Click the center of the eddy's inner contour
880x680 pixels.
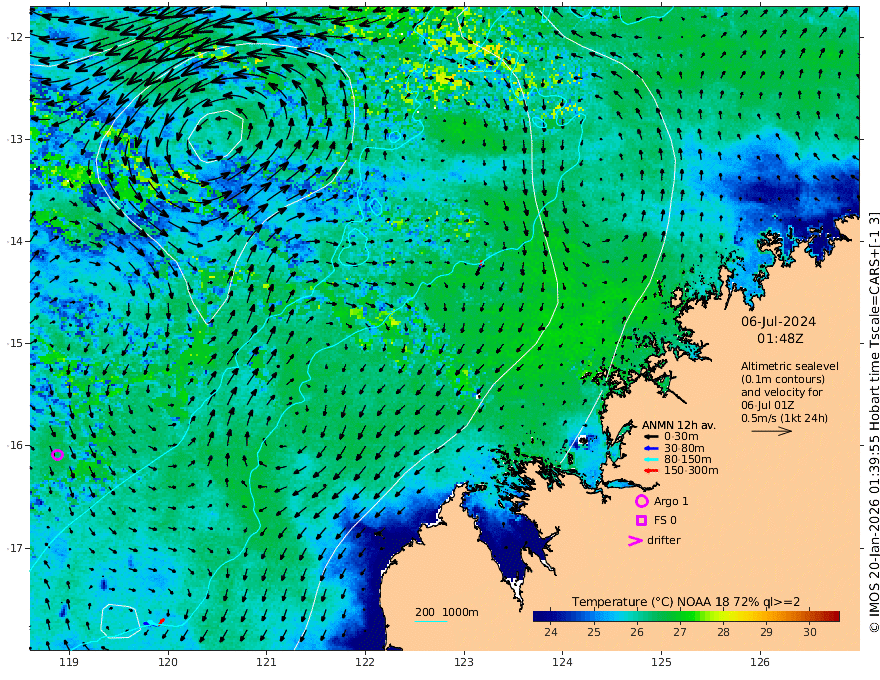pos(216,136)
